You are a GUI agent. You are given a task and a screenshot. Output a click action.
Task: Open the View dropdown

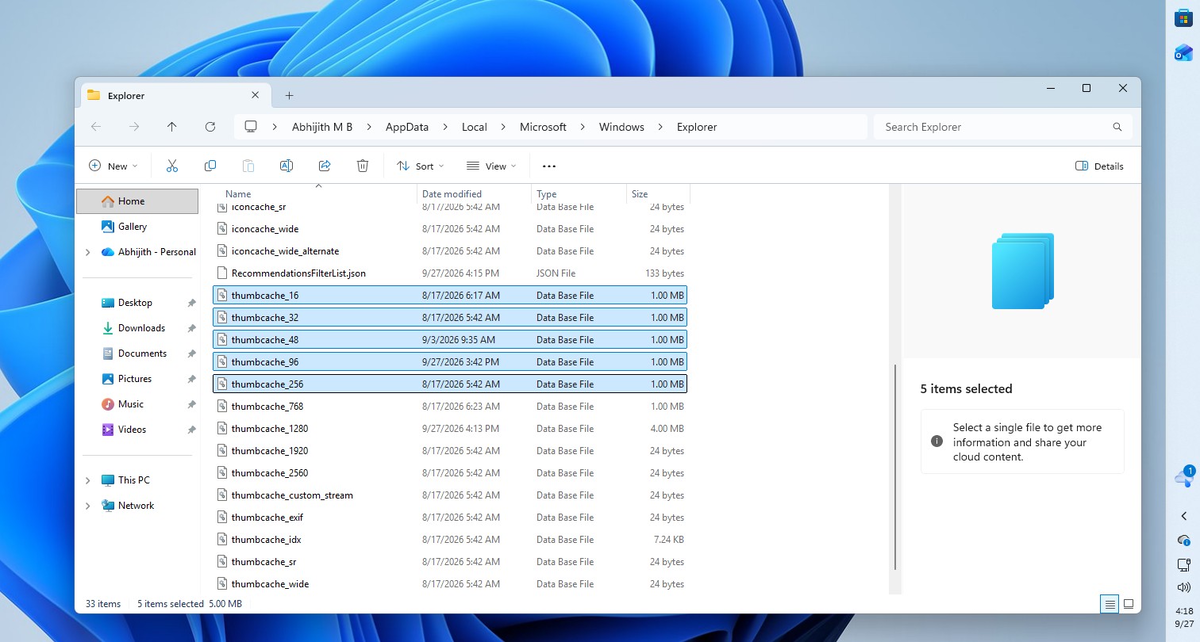coord(491,166)
